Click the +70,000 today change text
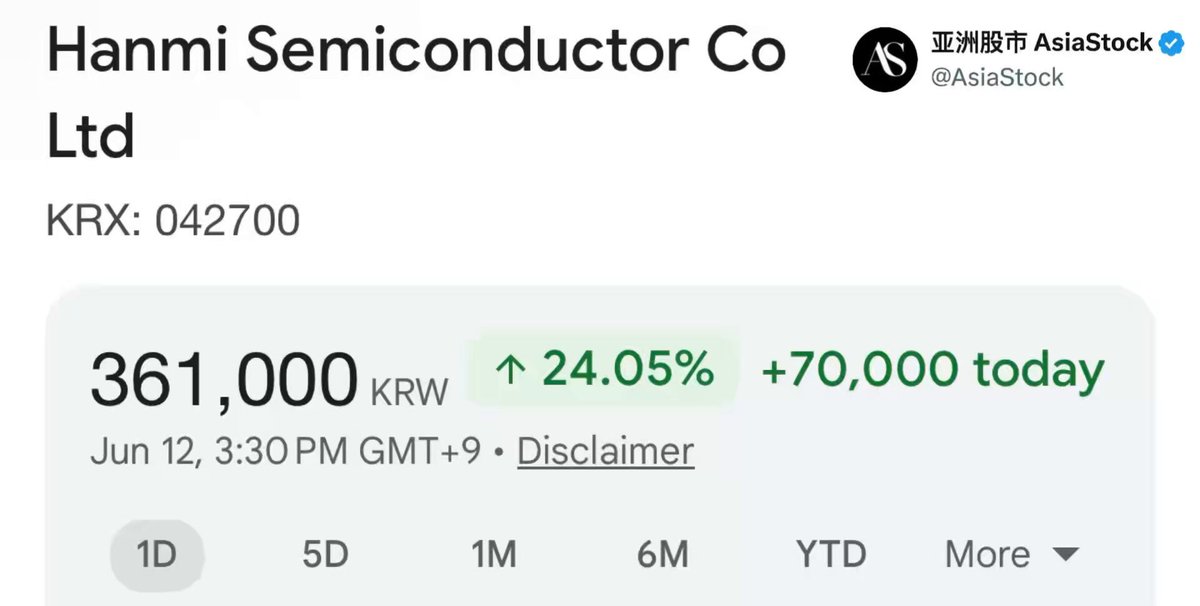Screen dimensions: 1200x606 point(933,370)
